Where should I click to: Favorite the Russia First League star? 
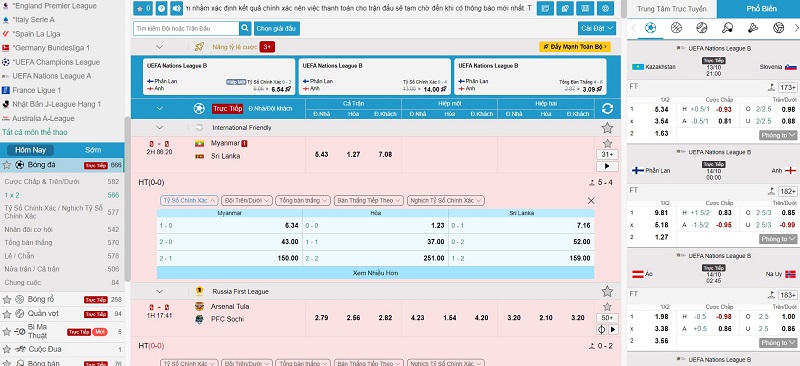607,291
